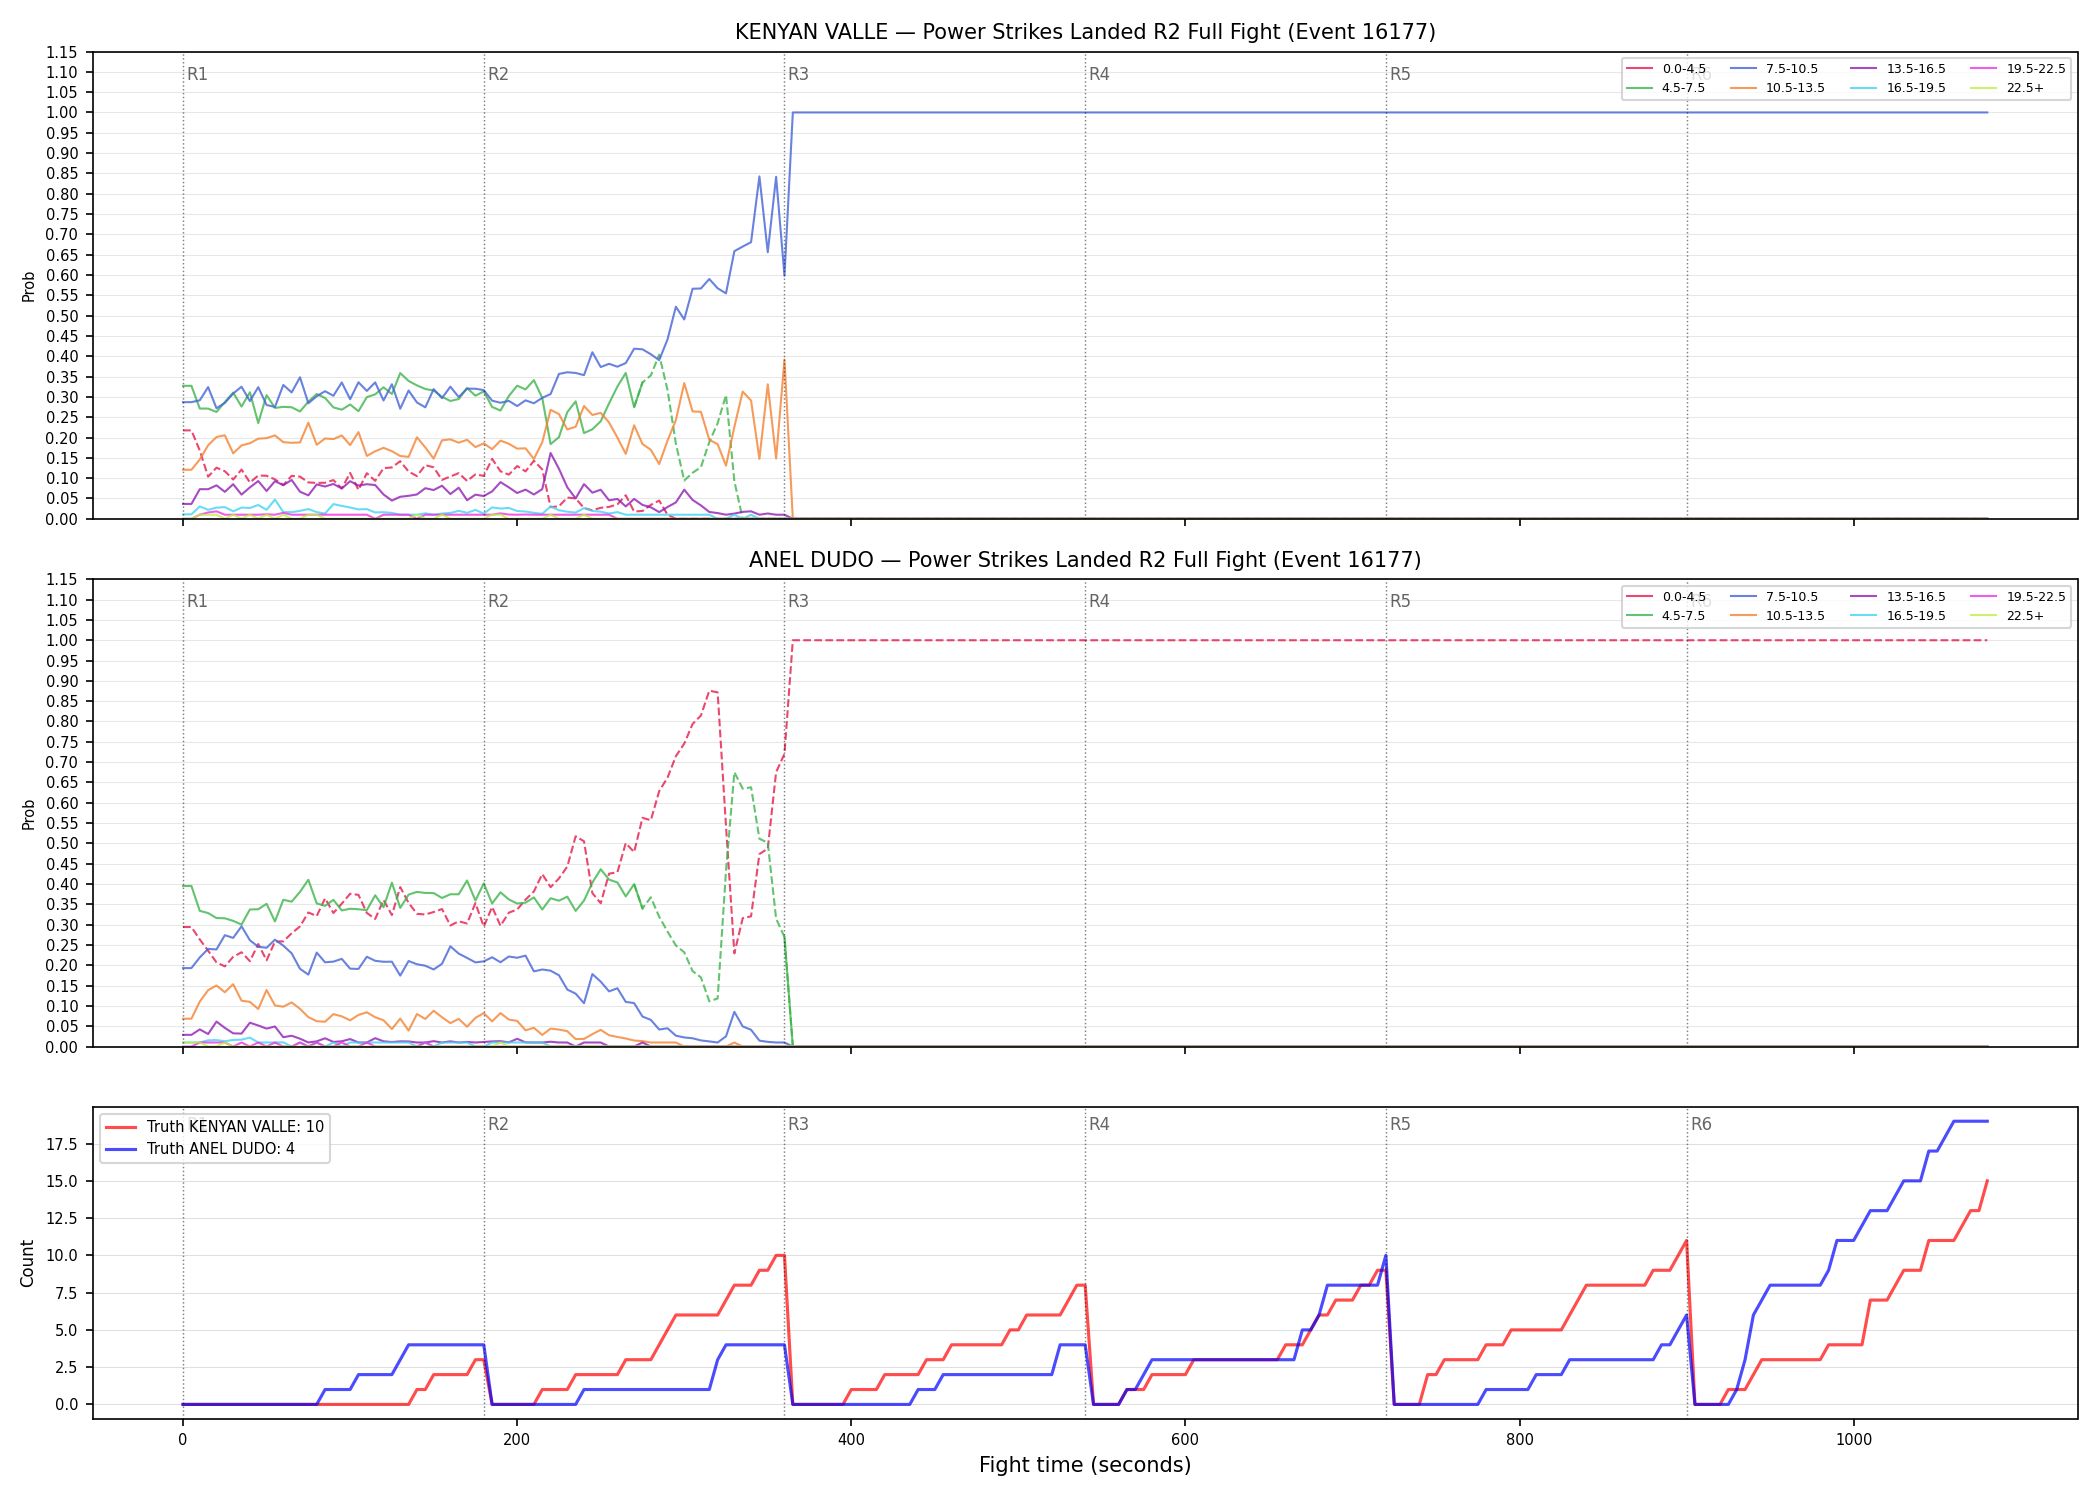Screen dimensions: 2100x1500
Task: Click R5 round marker in KENYAN VALLE chart
Action: click(1400, 74)
